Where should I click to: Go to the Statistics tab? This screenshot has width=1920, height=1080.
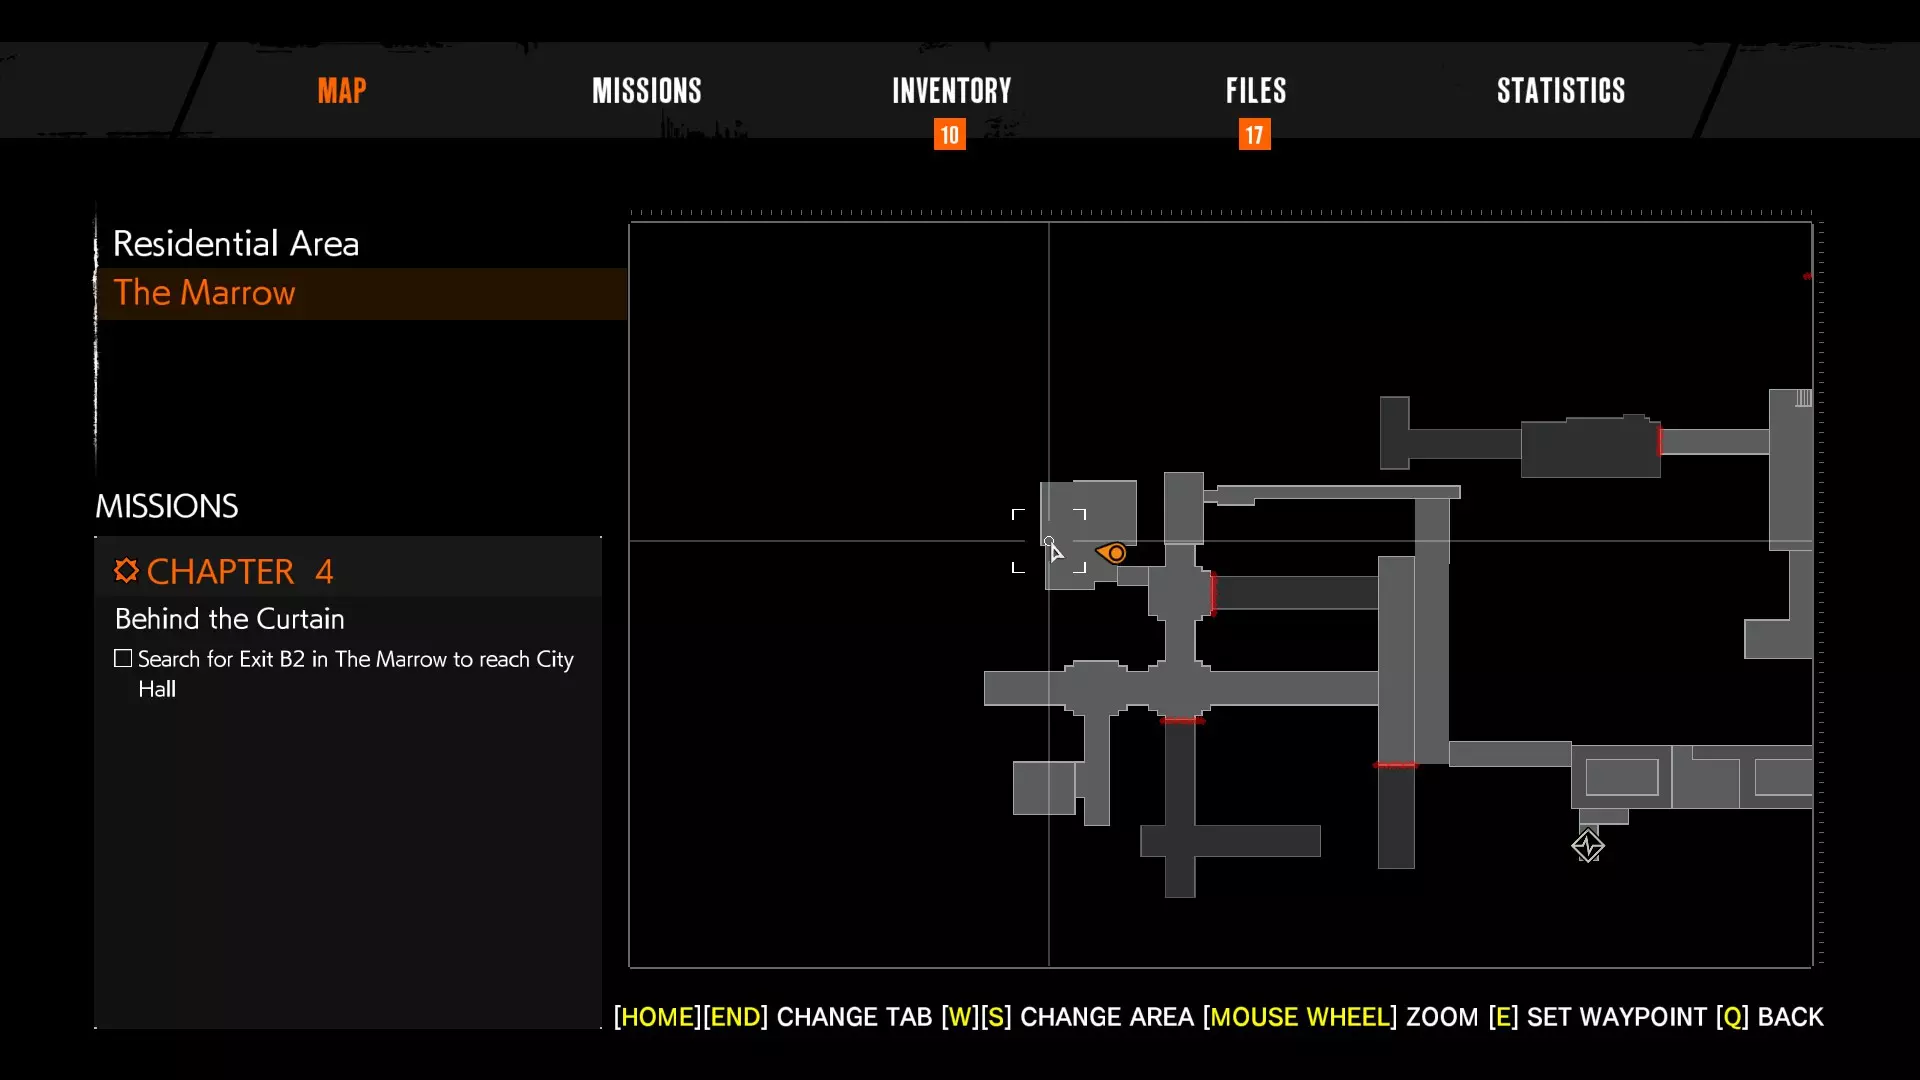point(1560,91)
